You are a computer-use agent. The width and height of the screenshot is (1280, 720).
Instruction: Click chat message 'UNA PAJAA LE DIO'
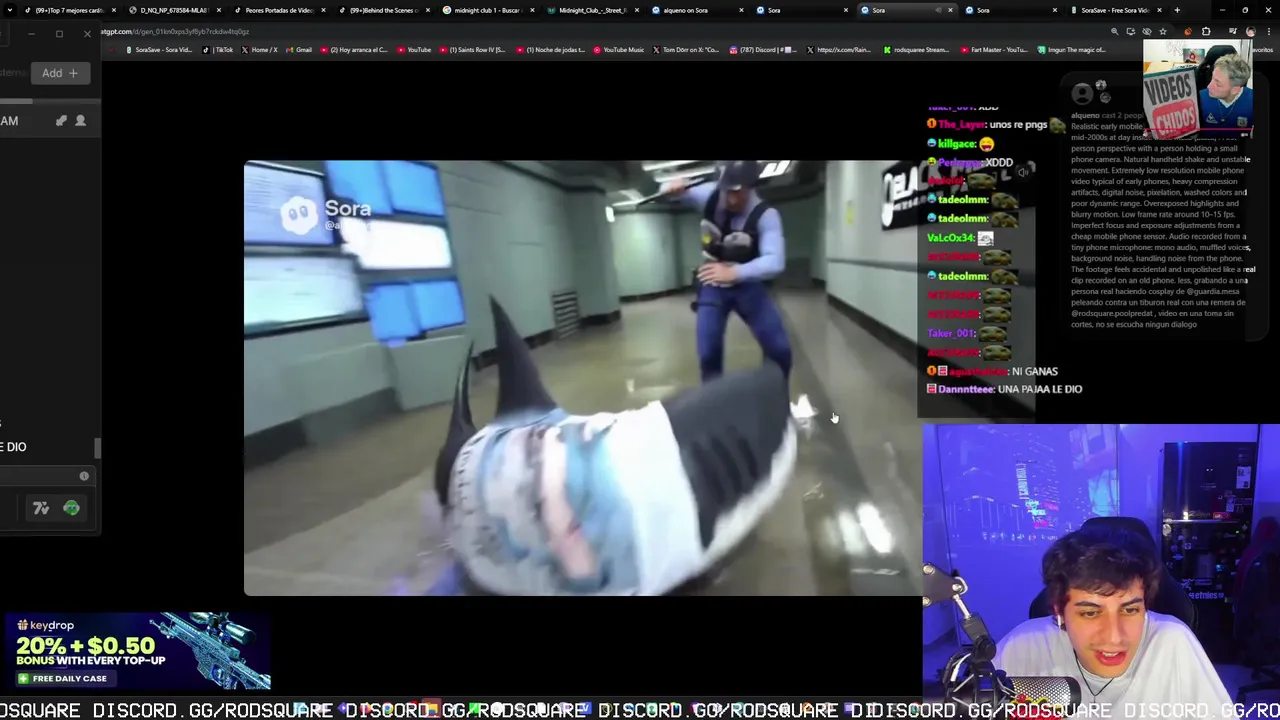(x=1040, y=389)
